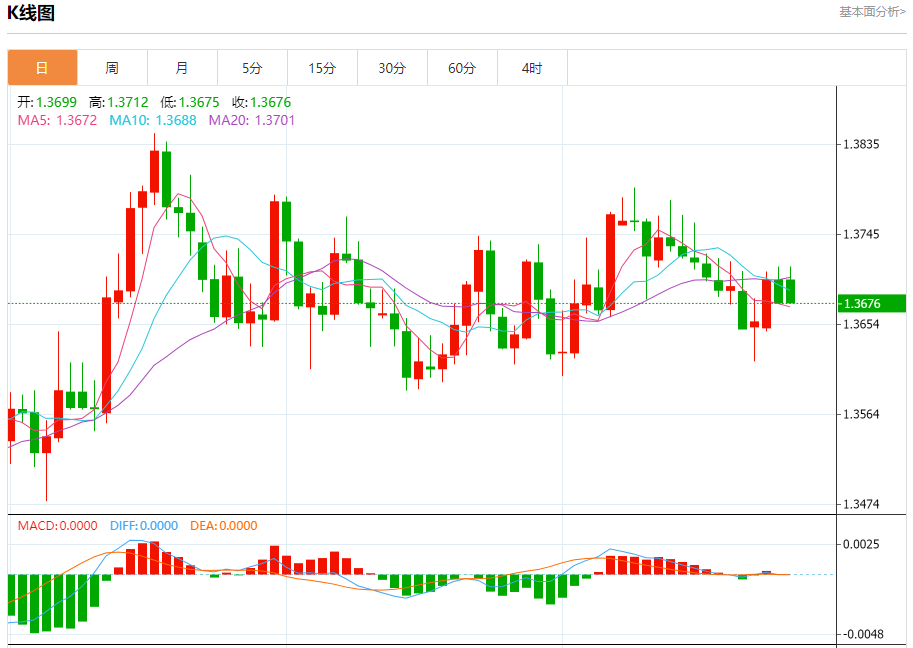Click the 1.3474 price axis label
913x648 pixels.
click(861, 504)
